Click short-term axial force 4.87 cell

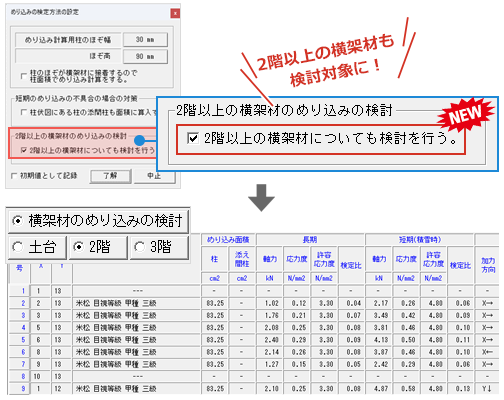[378, 388]
